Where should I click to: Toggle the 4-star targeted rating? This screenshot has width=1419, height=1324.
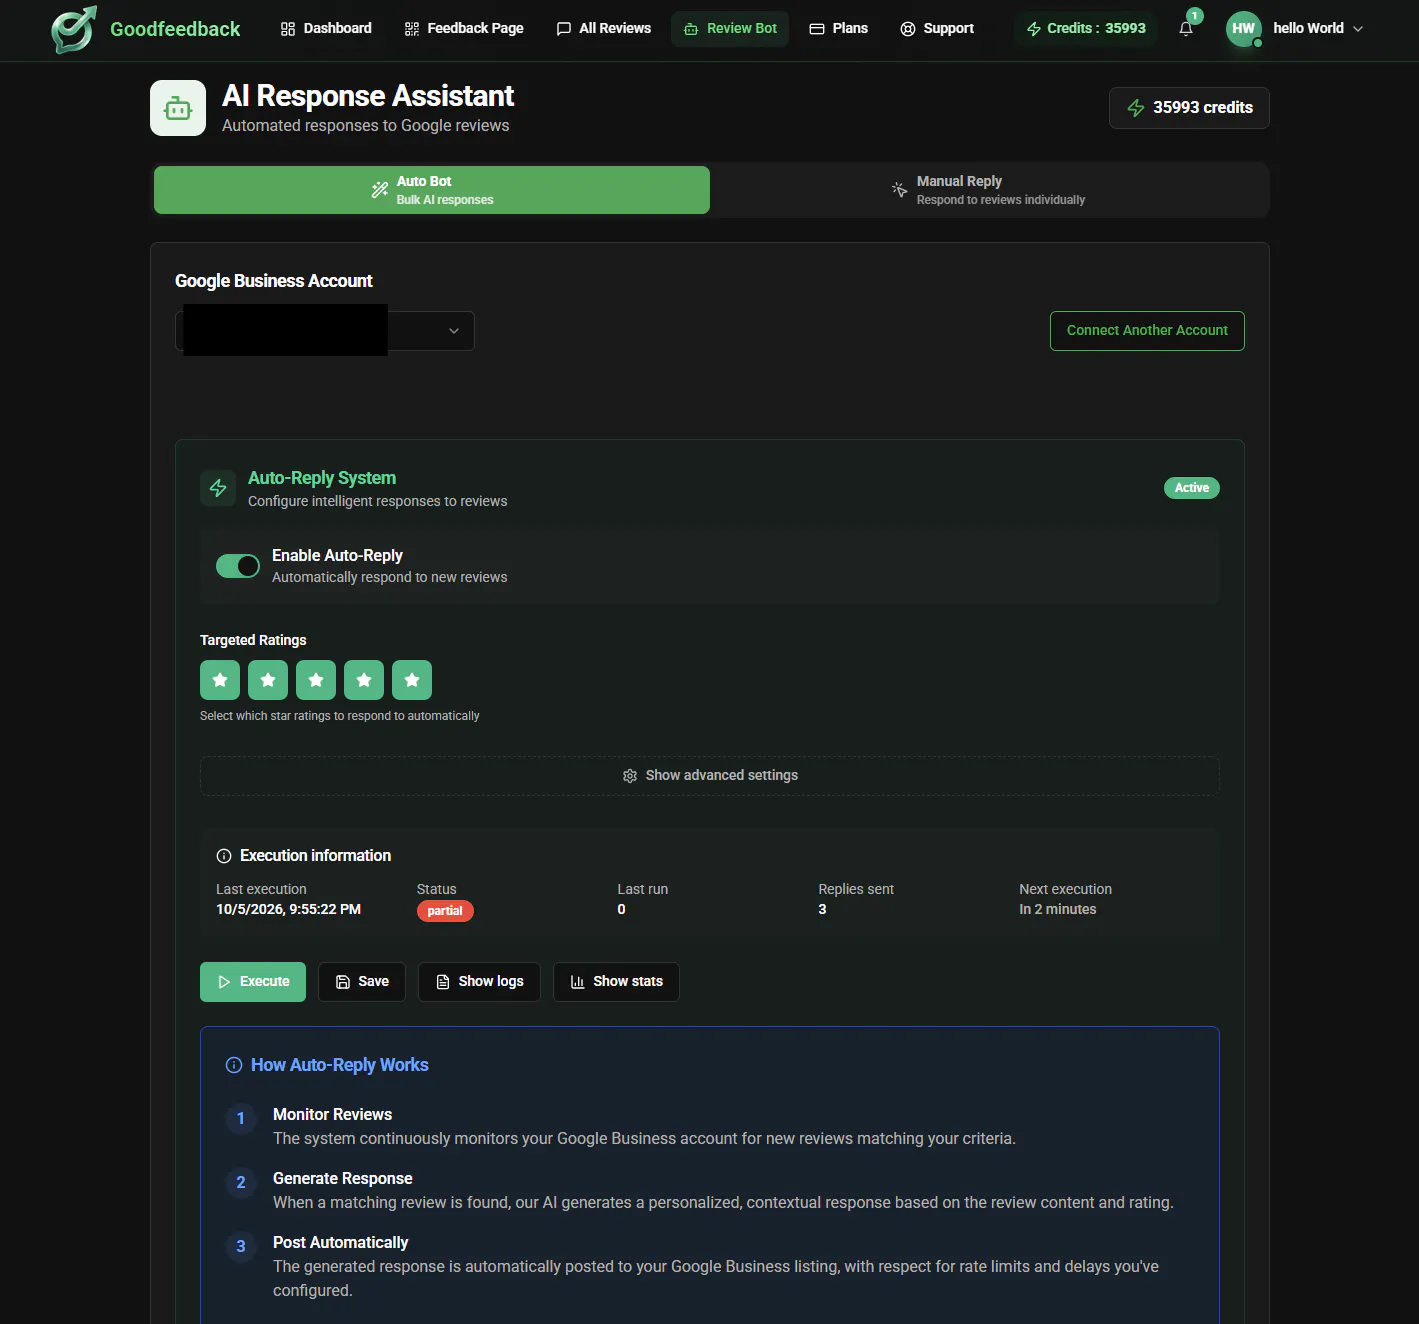[364, 680]
